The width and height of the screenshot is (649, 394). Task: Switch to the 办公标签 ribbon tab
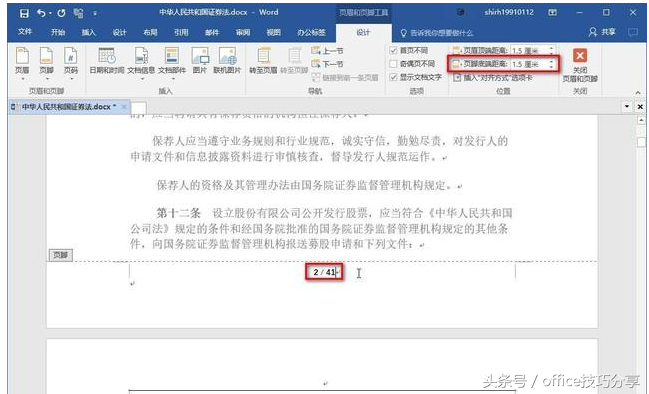pyautogui.click(x=311, y=32)
